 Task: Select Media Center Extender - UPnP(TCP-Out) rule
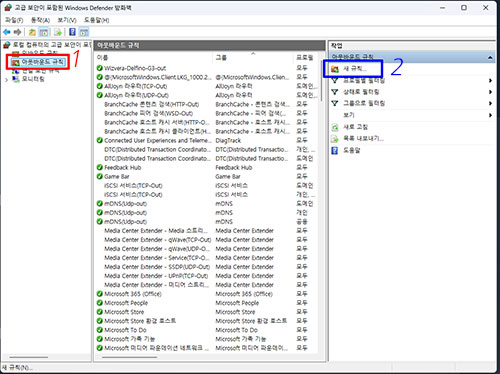point(207,276)
